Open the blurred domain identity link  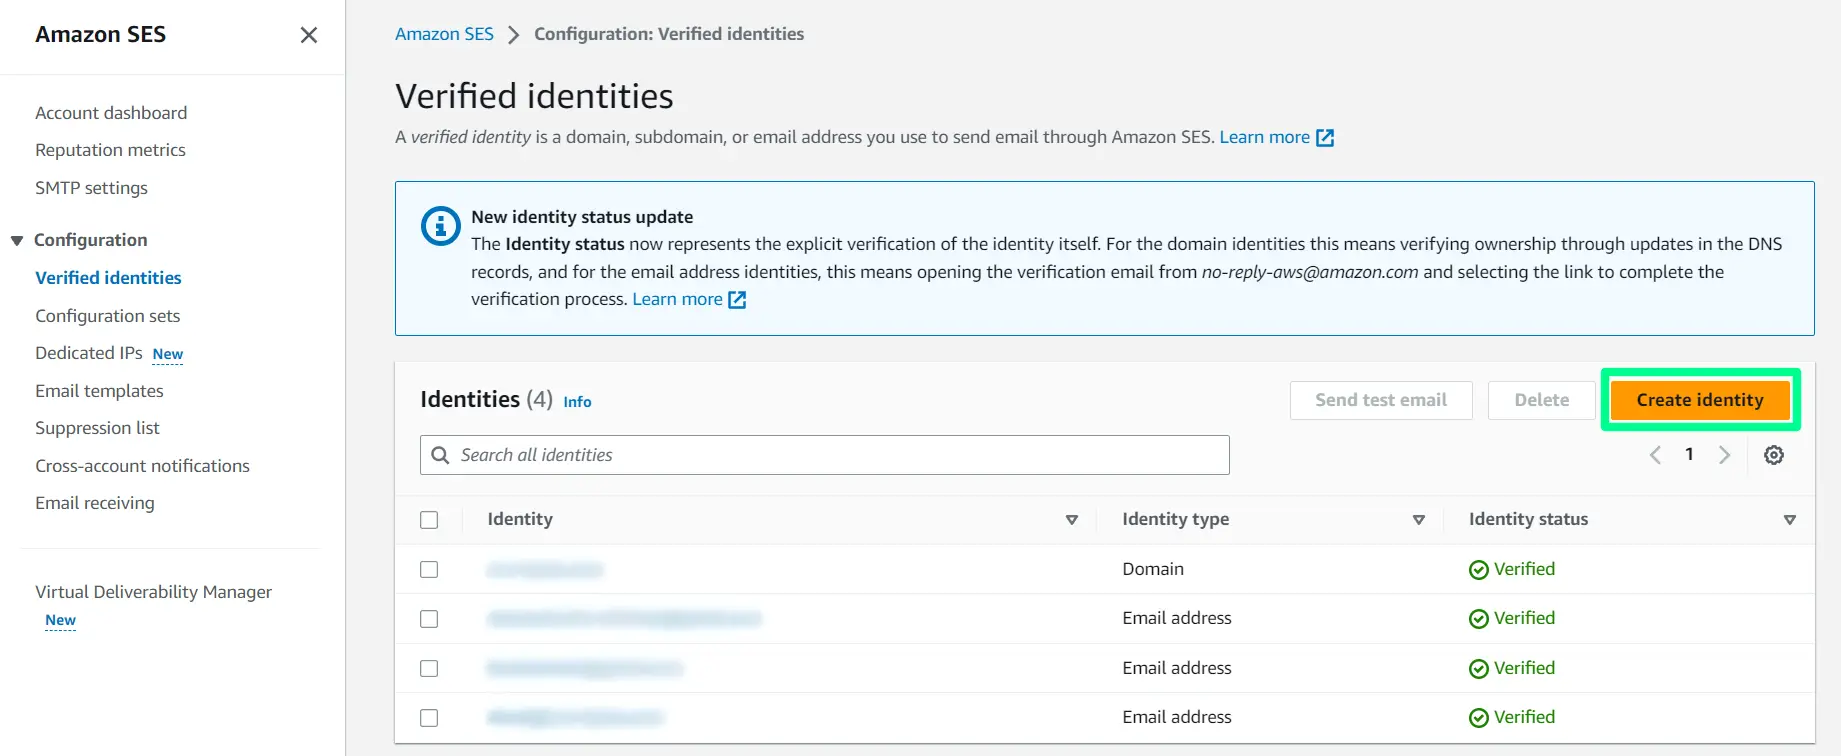click(545, 570)
